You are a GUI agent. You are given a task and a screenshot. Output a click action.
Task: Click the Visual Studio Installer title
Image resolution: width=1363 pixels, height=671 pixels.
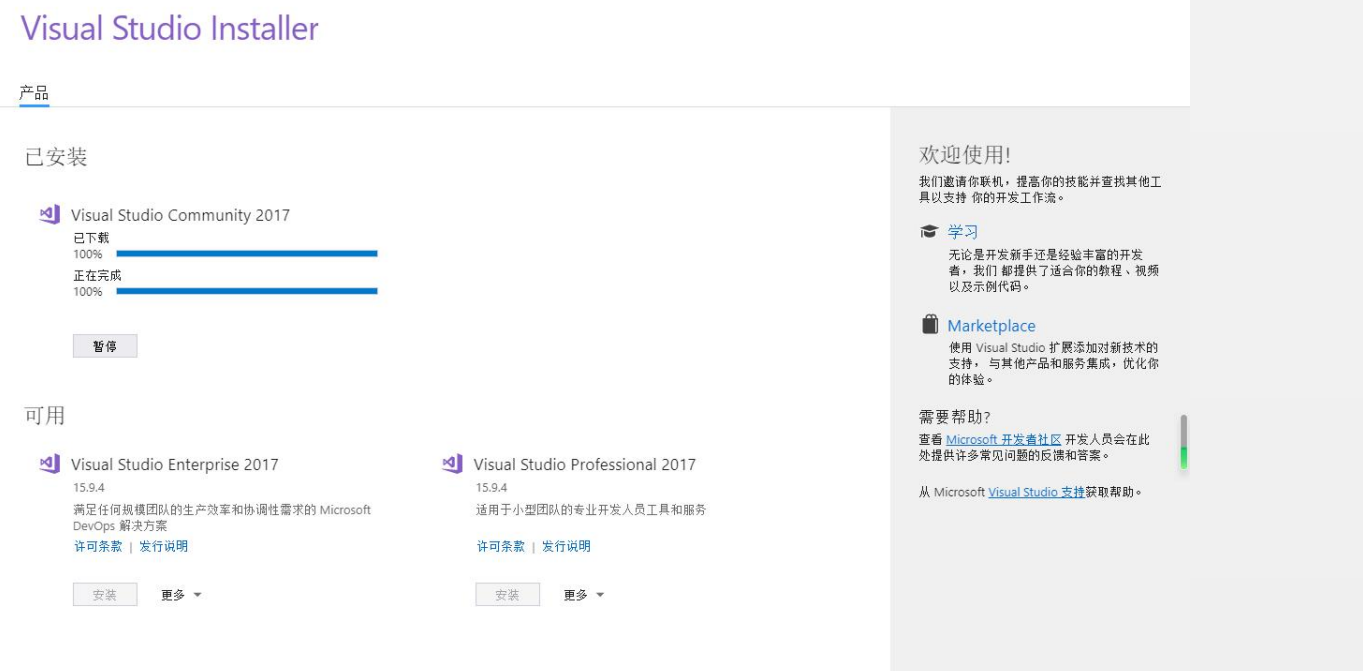tap(170, 28)
